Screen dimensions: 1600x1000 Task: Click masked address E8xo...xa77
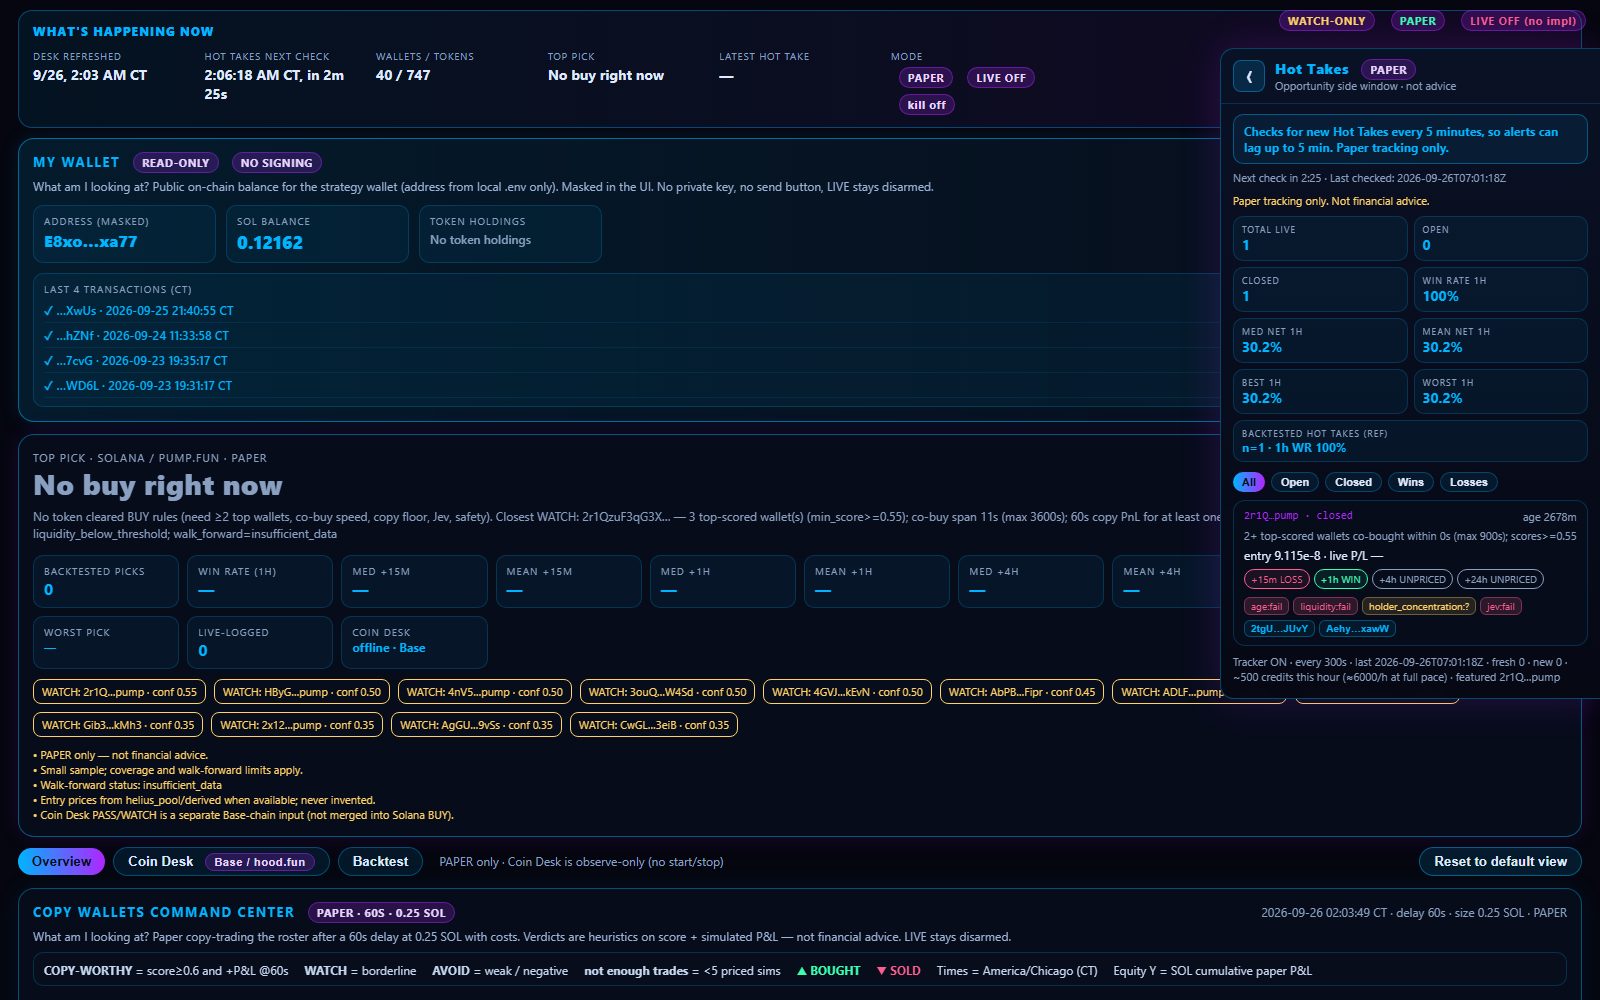(x=90, y=242)
